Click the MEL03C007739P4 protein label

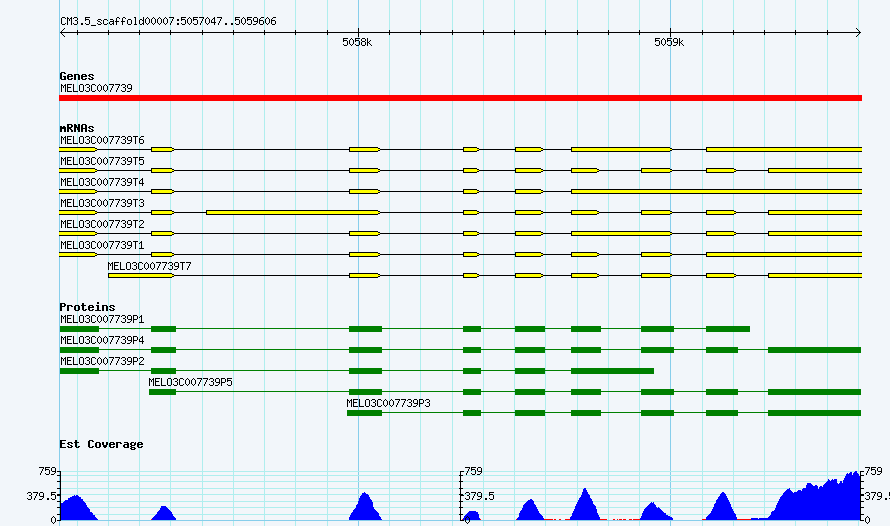pos(102,340)
